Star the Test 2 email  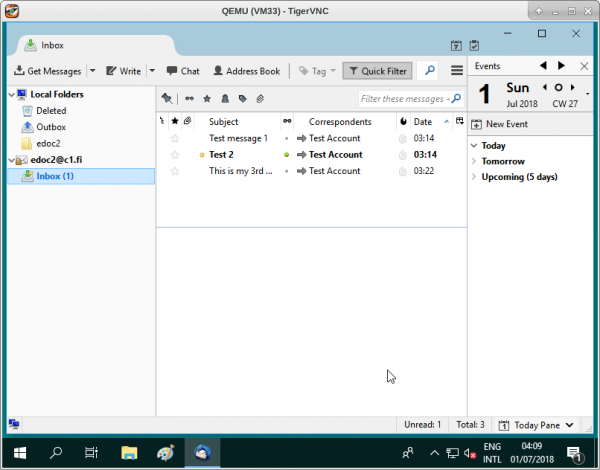(175, 155)
